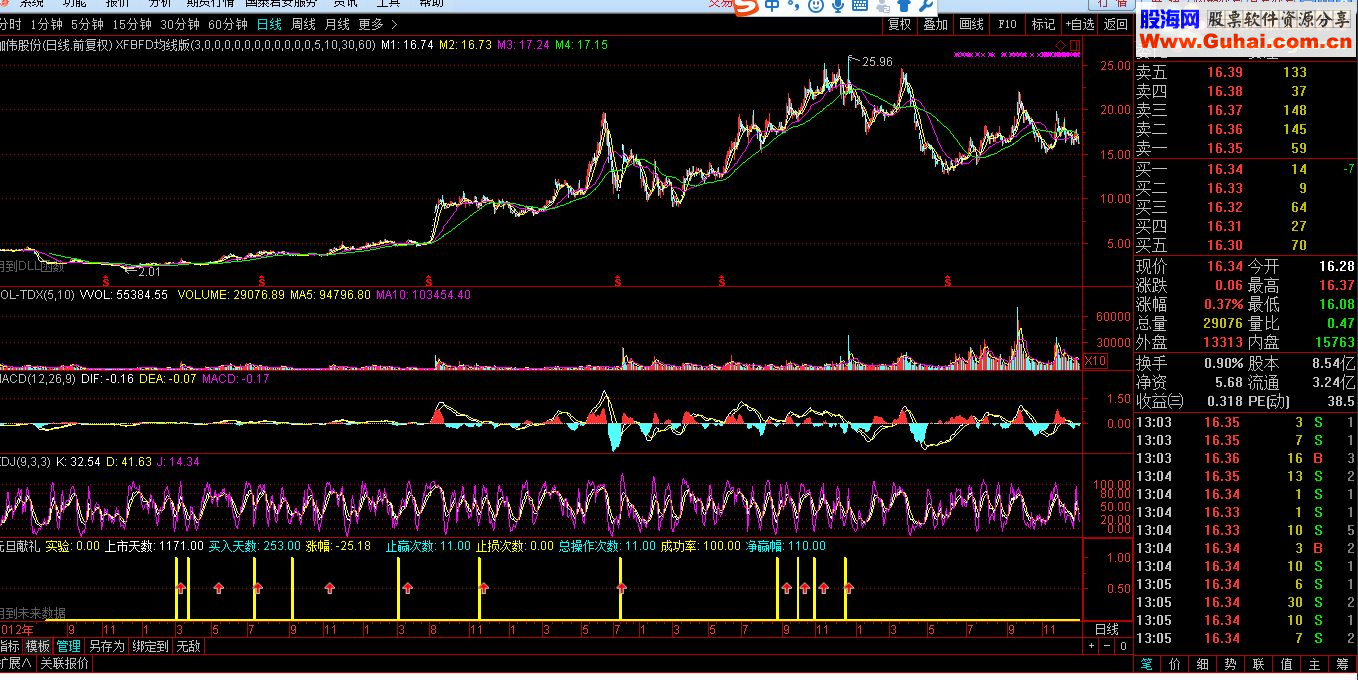Screen dimensions: 1358x680
Task: Click 另存为 save-as button
Action: [107, 646]
